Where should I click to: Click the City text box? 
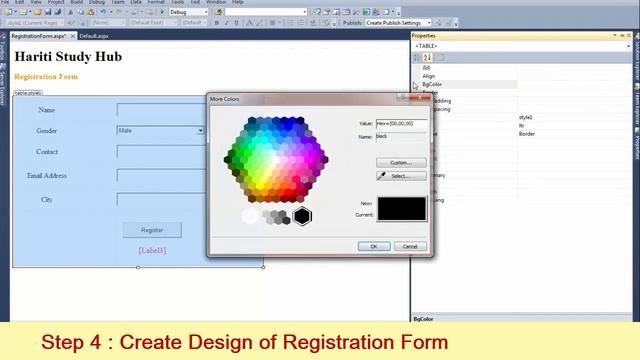162,200
